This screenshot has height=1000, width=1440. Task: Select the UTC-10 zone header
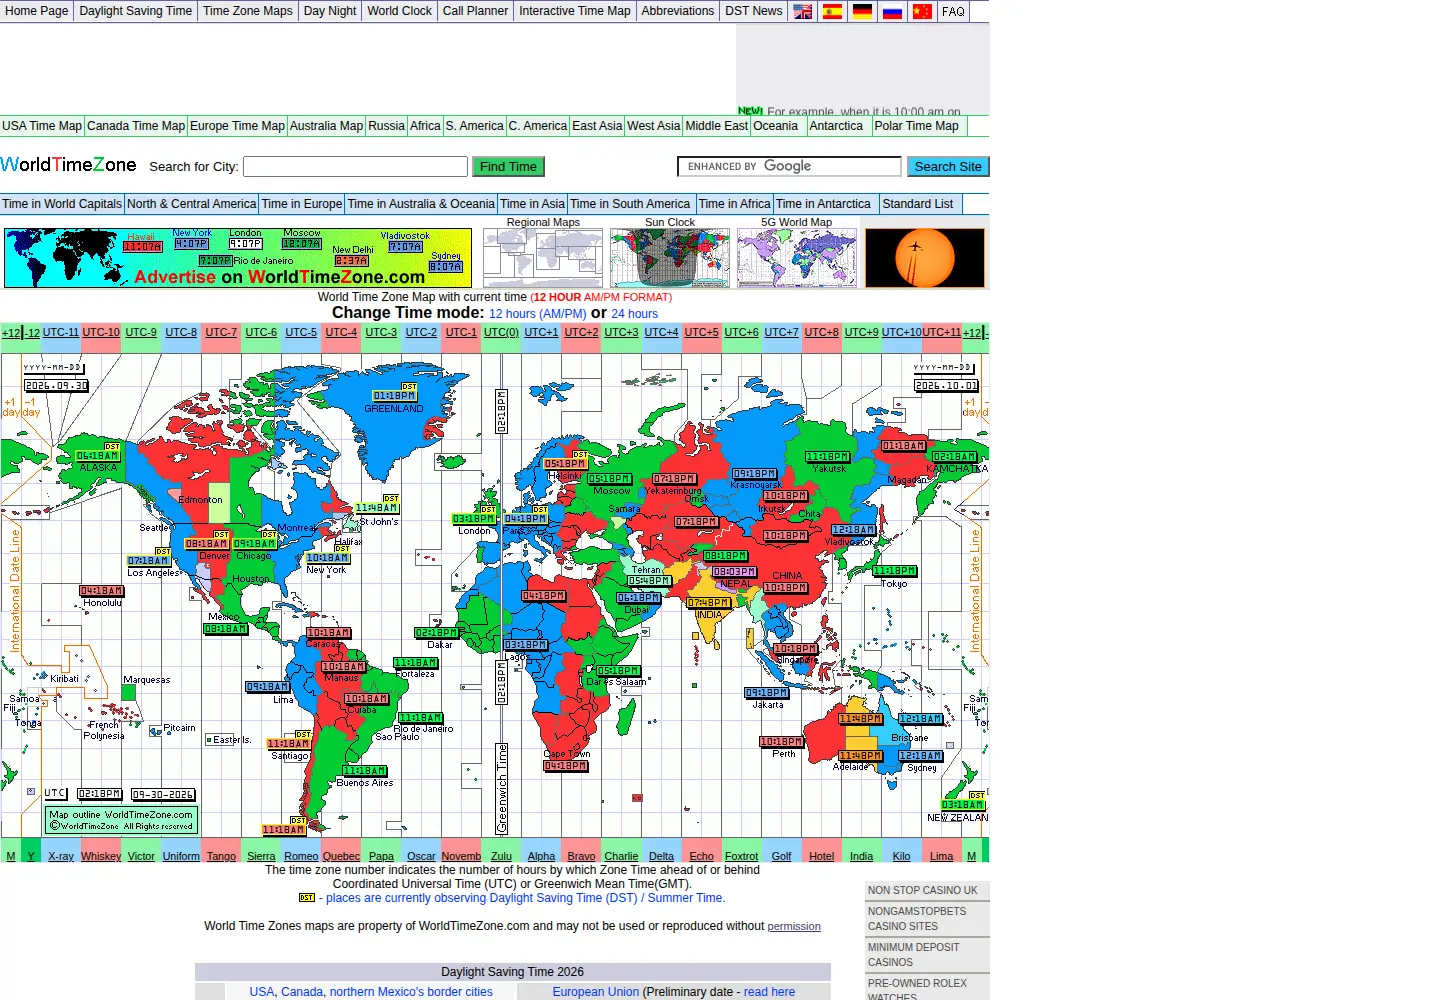tap(101, 332)
